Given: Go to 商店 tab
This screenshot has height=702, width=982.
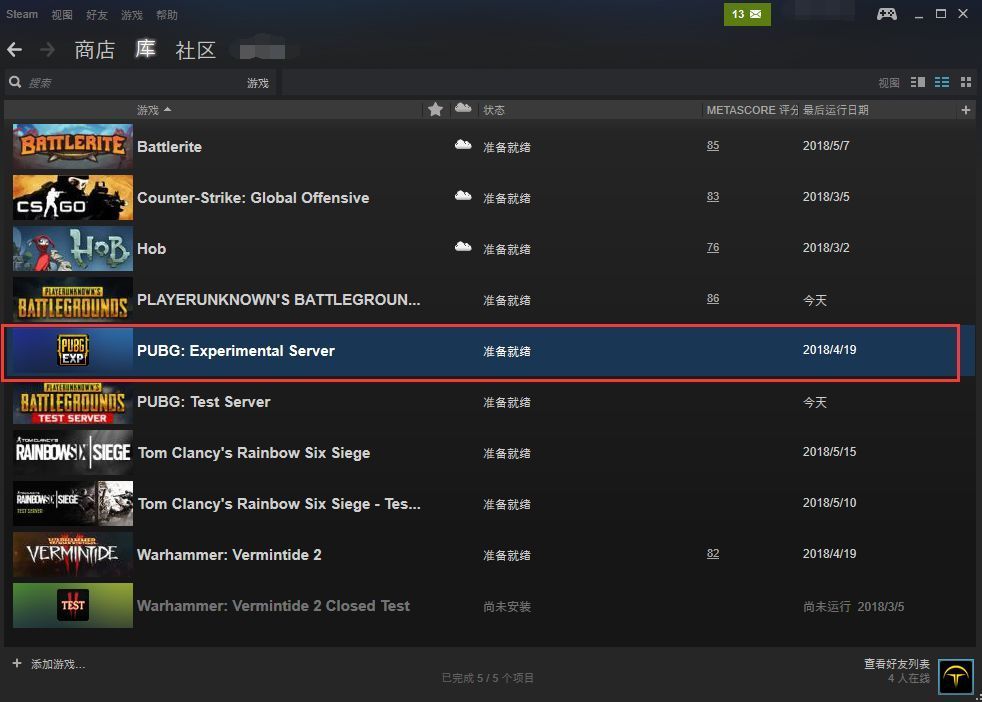Looking at the screenshot, I should tap(95, 50).
